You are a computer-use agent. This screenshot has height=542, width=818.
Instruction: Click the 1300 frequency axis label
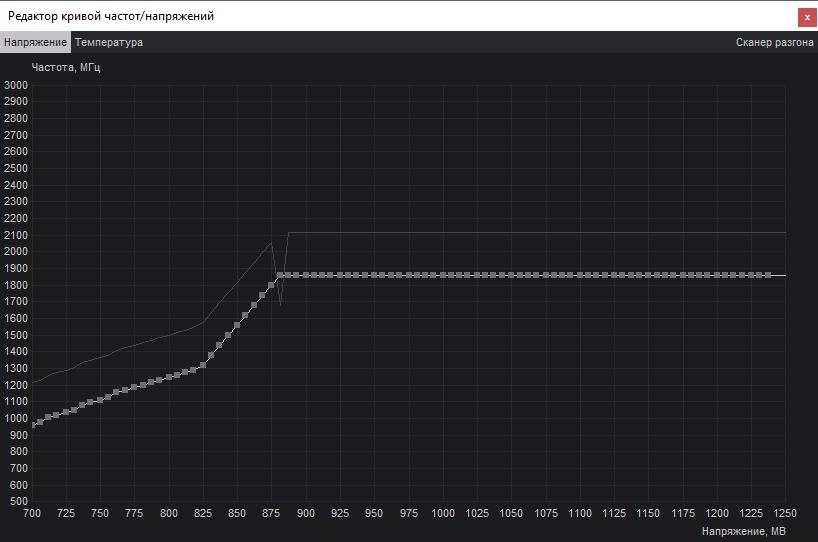coord(16,368)
